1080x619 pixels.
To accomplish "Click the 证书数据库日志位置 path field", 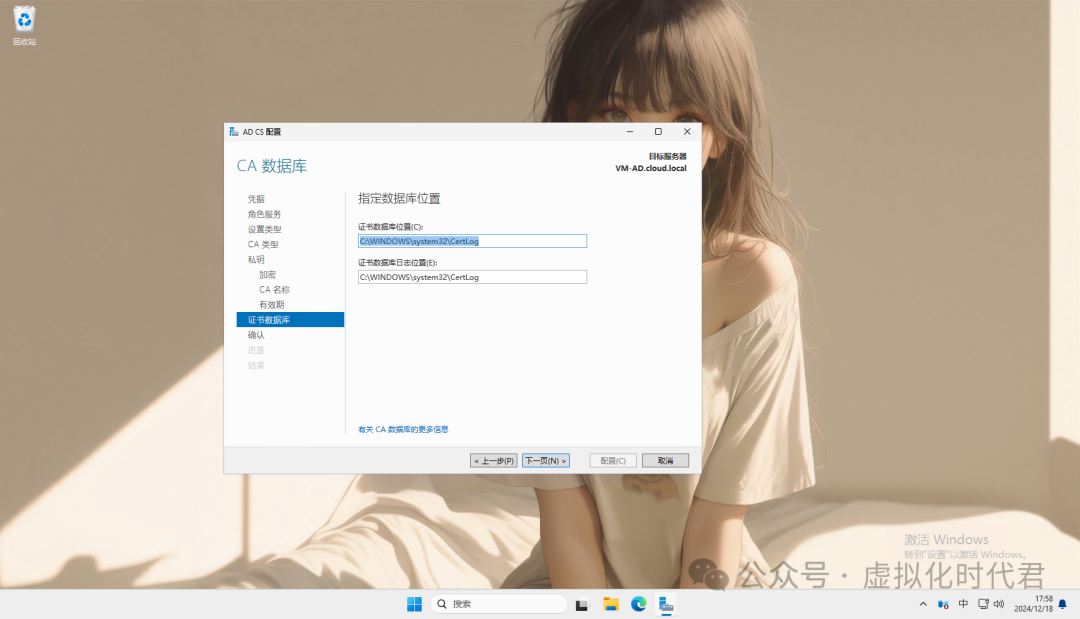I will pyautogui.click(x=472, y=277).
